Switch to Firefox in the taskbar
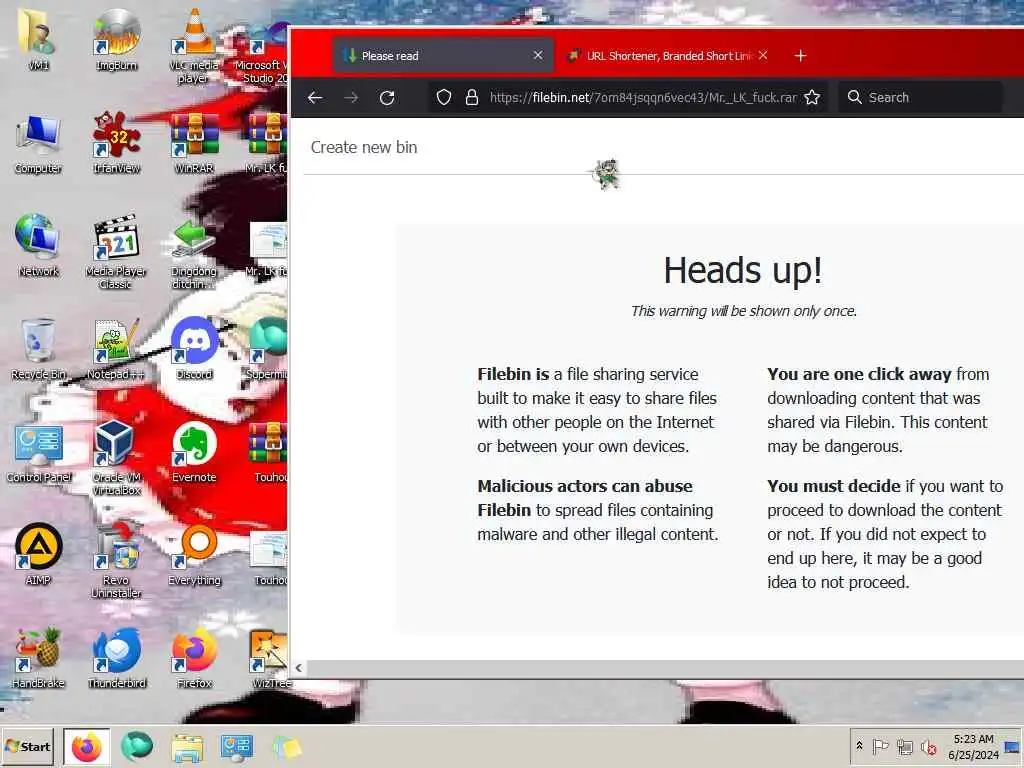The height and width of the screenshot is (768, 1024). (87, 747)
